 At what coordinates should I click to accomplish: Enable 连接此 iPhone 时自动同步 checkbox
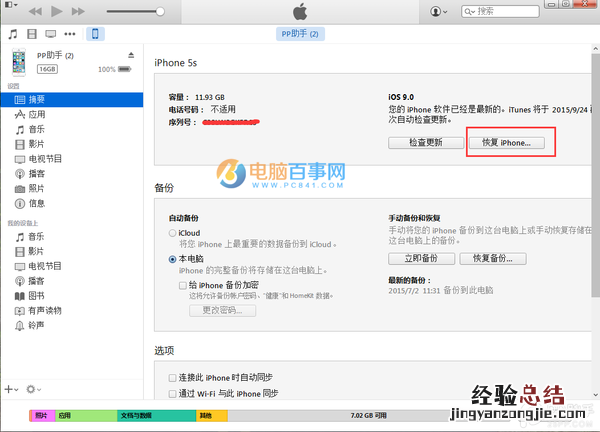point(173,378)
